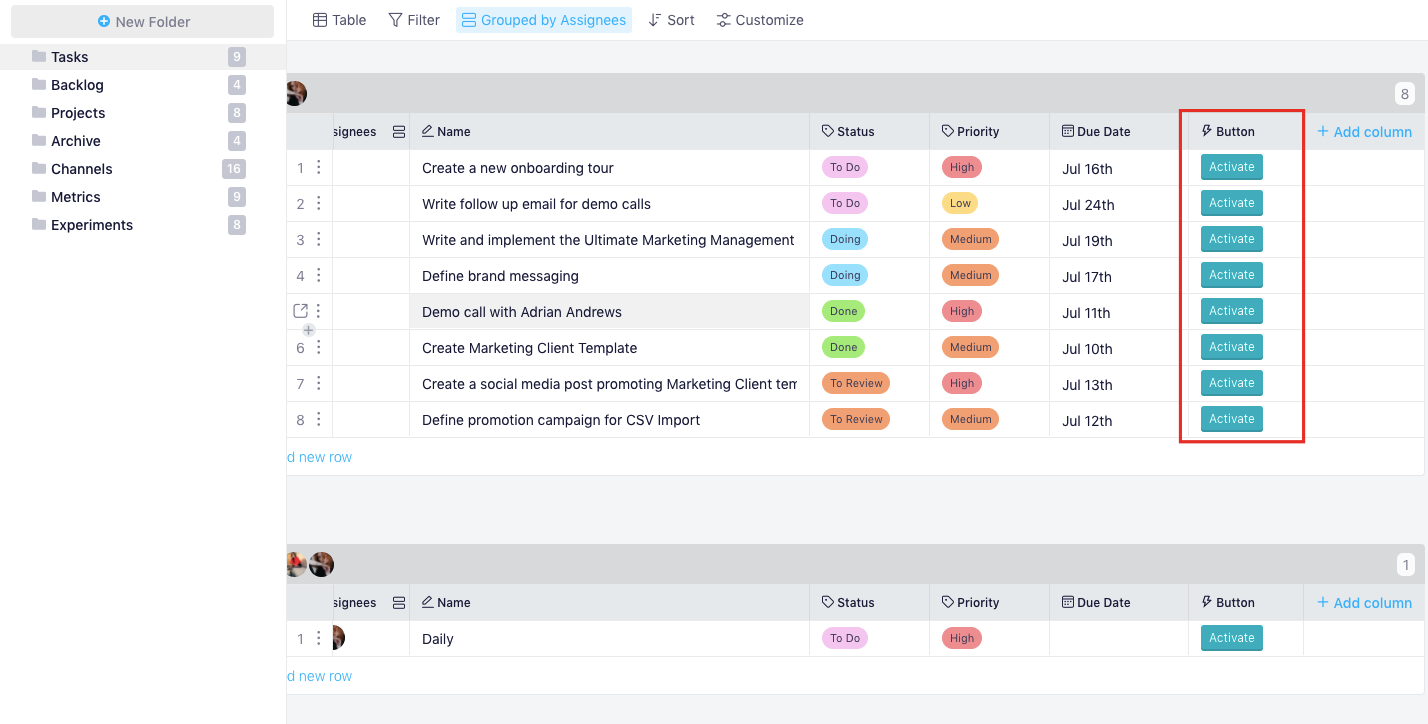Click the Jul 24th due date cell

pos(1119,204)
